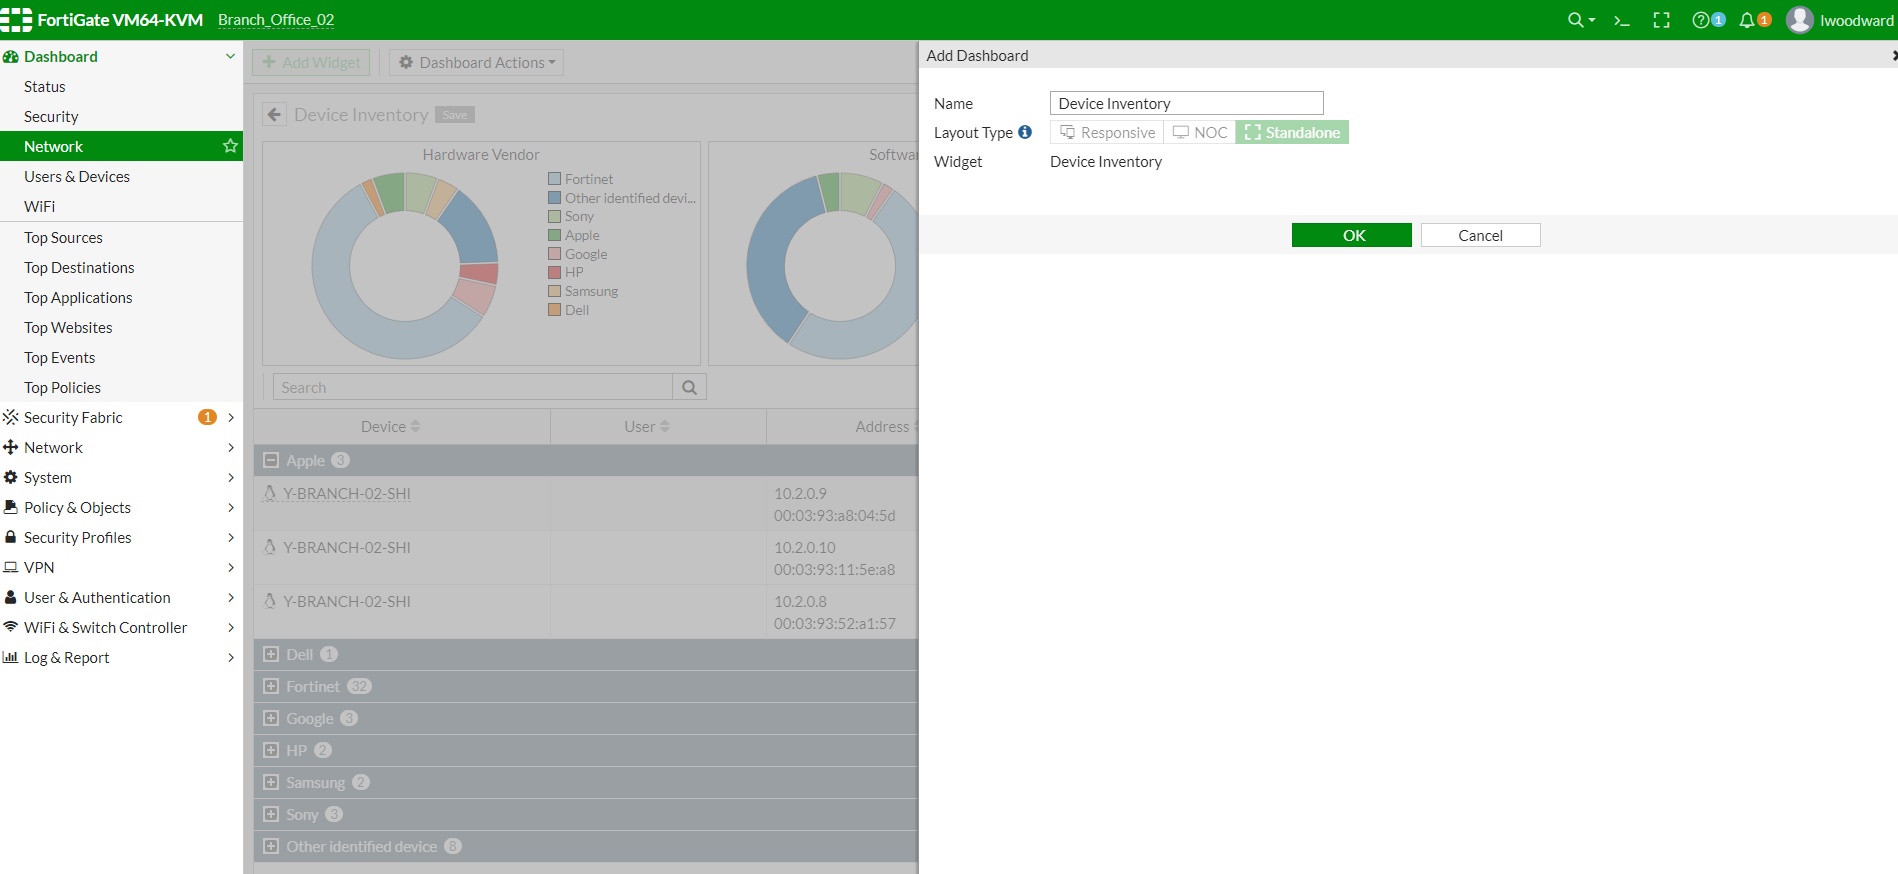Screen dimensions: 1898x874
Task: Click the Save button near Device Inventory
Action: click(455, 115)
